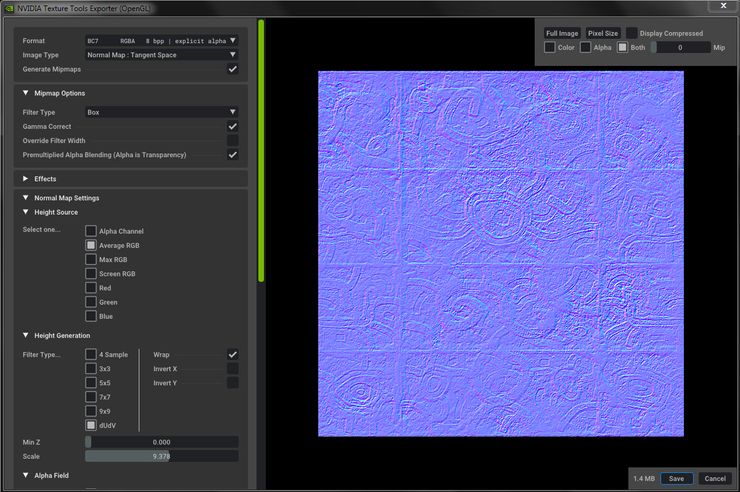The image size is (740, 492).
Task: Enable the Invert X option
Action: (232, 368)
